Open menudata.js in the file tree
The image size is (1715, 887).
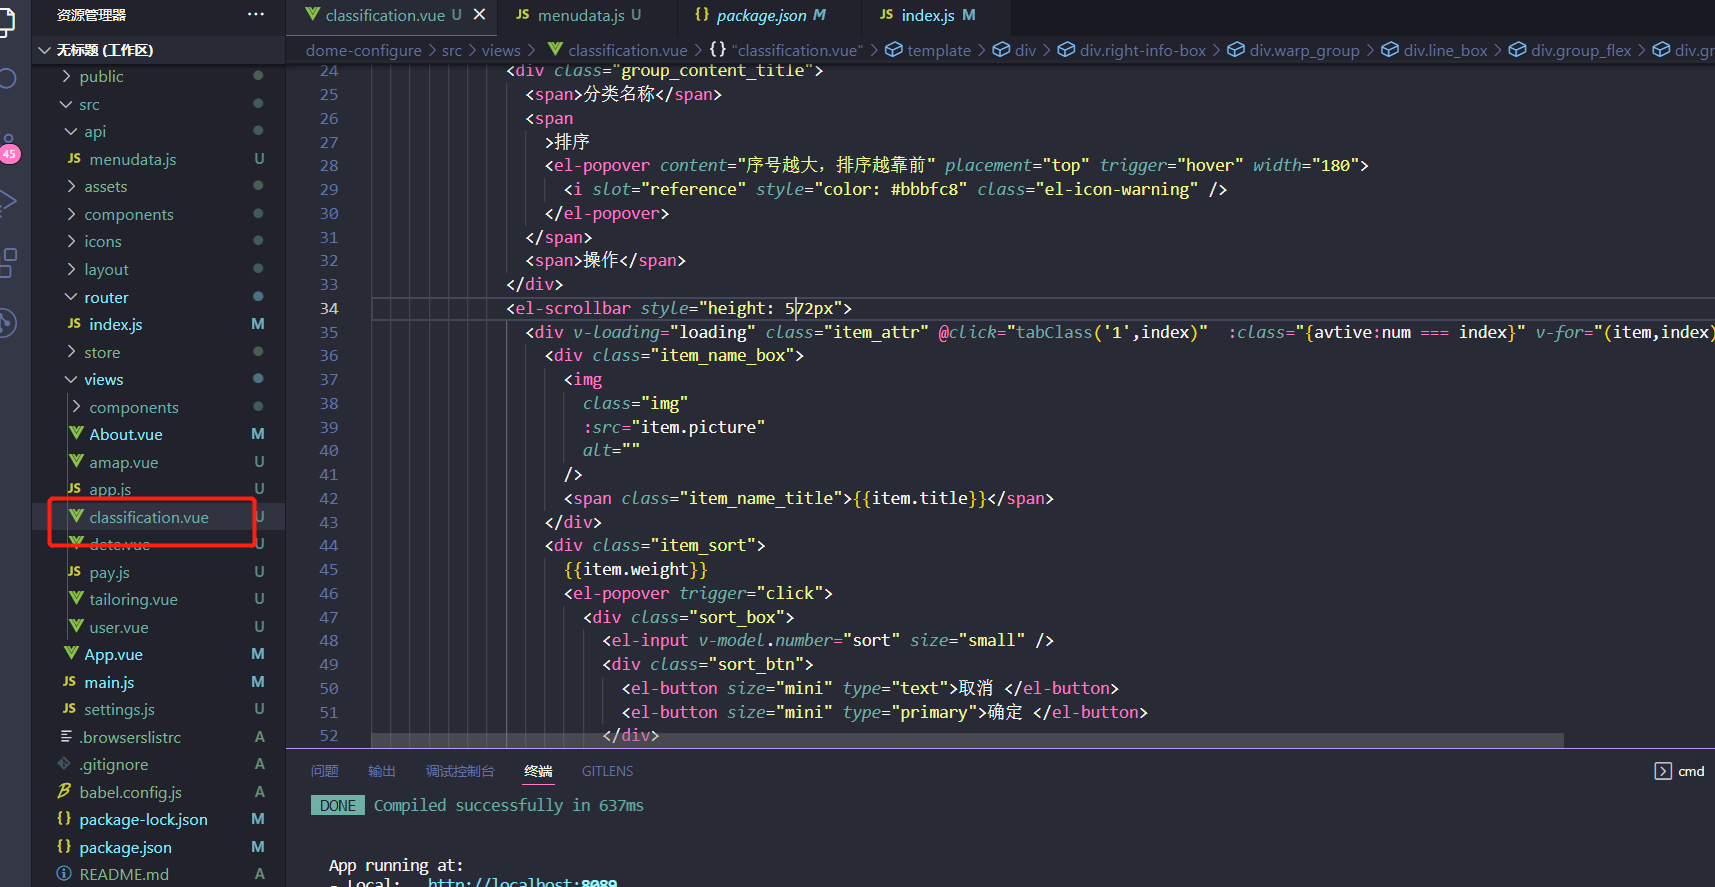click(x=132, y=159)
